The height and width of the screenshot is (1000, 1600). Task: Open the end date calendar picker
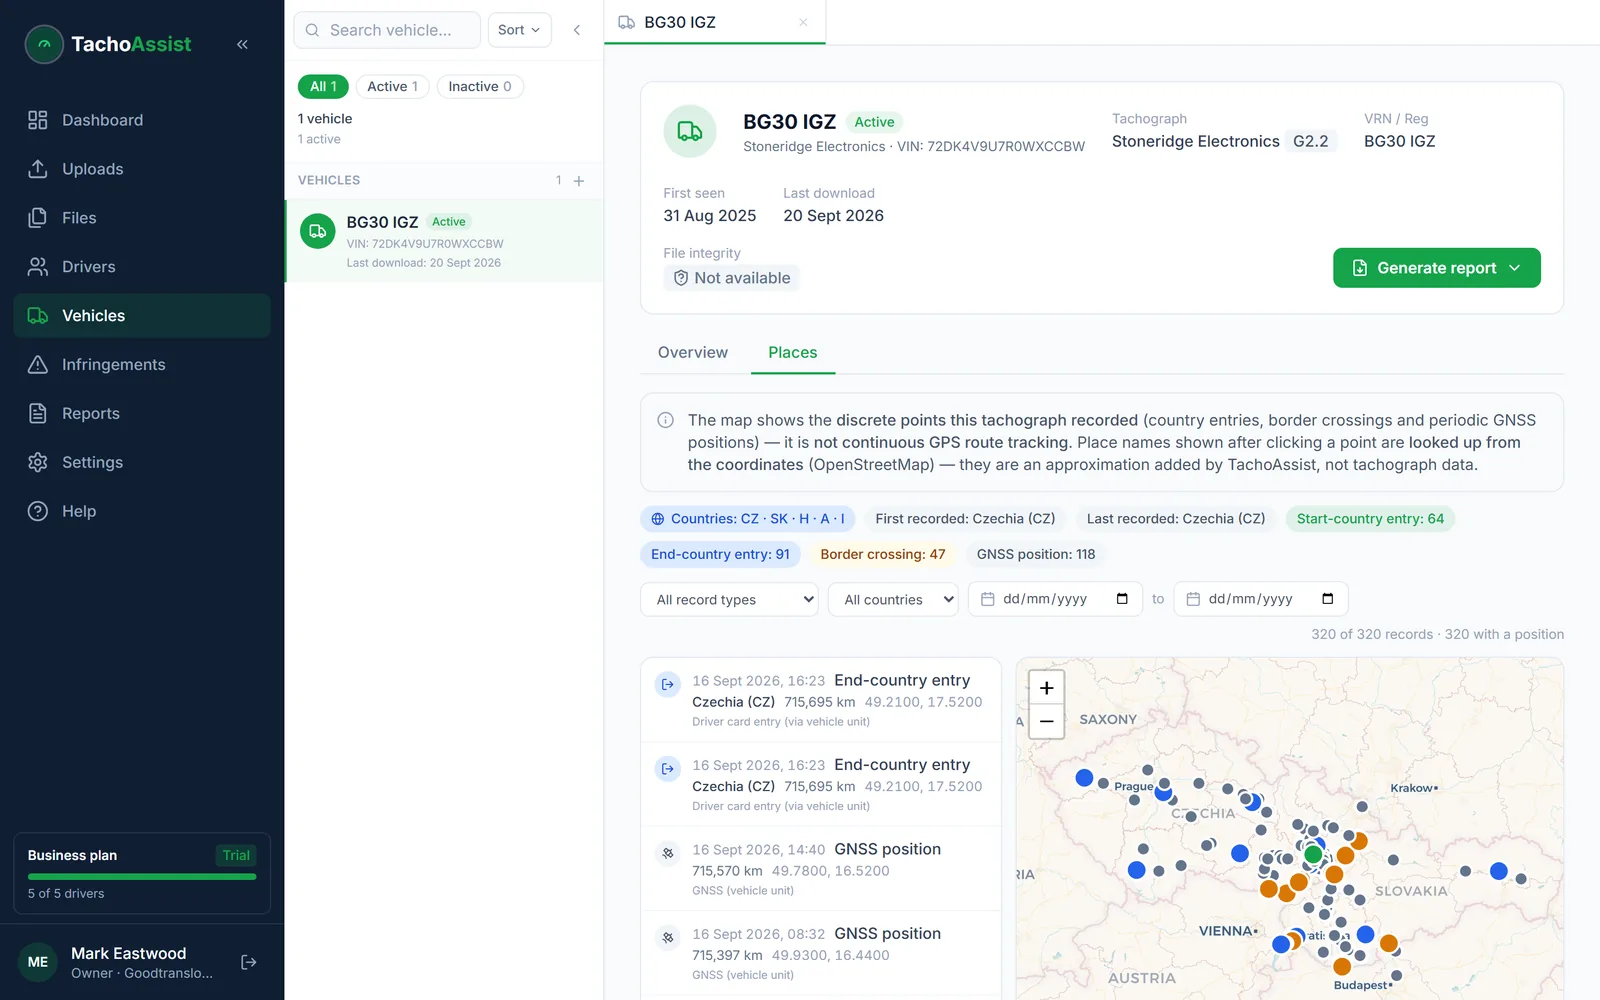1328,599
